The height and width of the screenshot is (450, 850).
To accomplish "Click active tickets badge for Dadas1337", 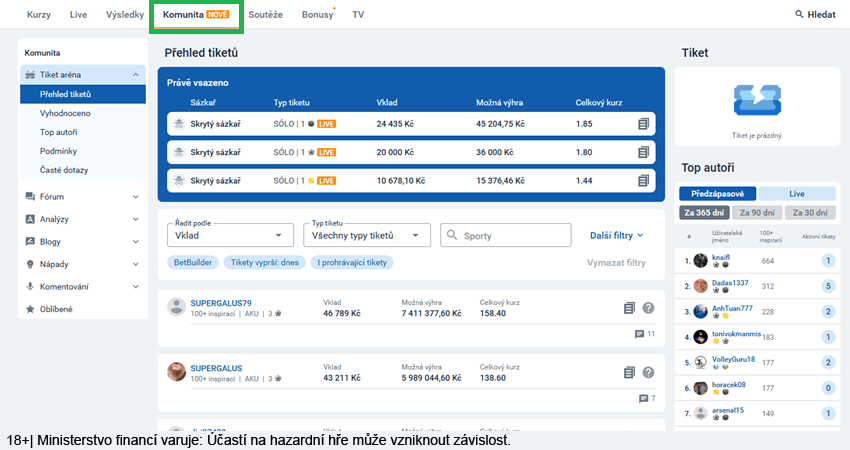I will [x=828, y=286].
